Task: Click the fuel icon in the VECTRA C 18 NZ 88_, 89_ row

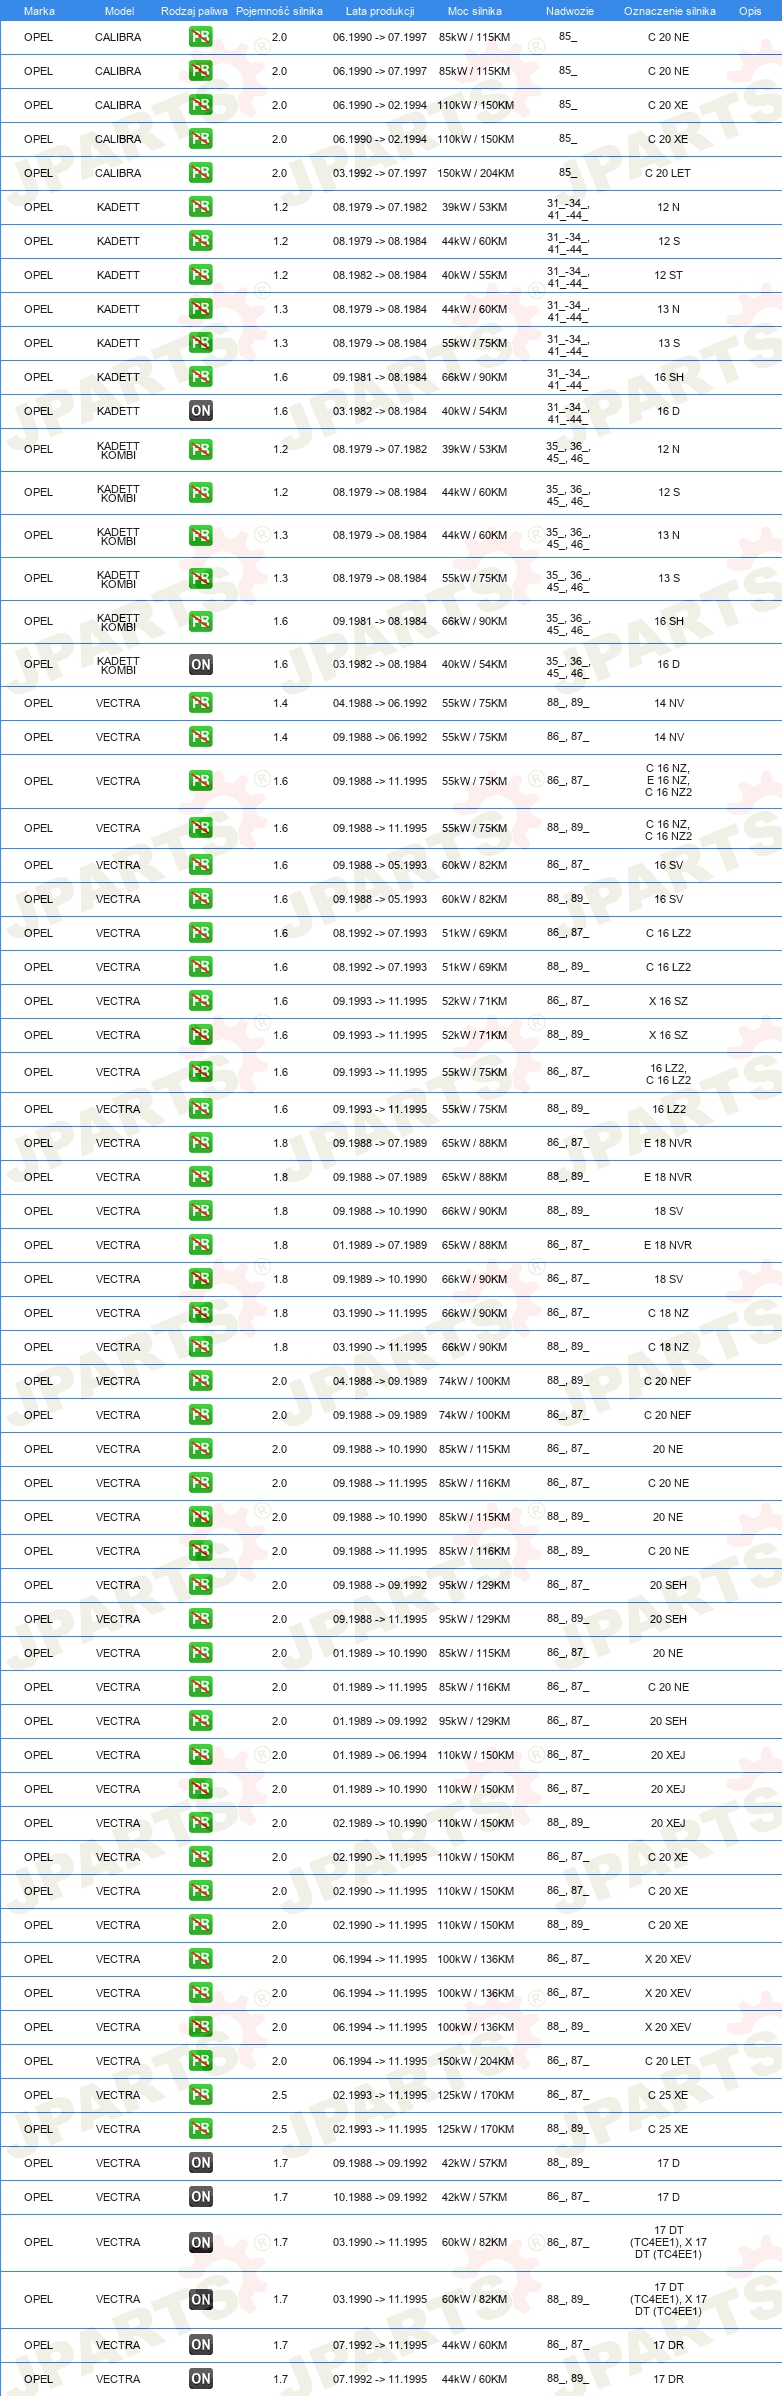Action: point(200,1347)
